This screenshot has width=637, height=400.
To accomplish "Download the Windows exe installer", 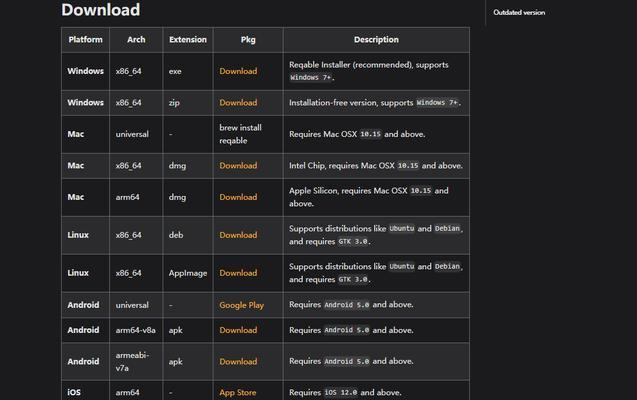I will coord(238,71).
